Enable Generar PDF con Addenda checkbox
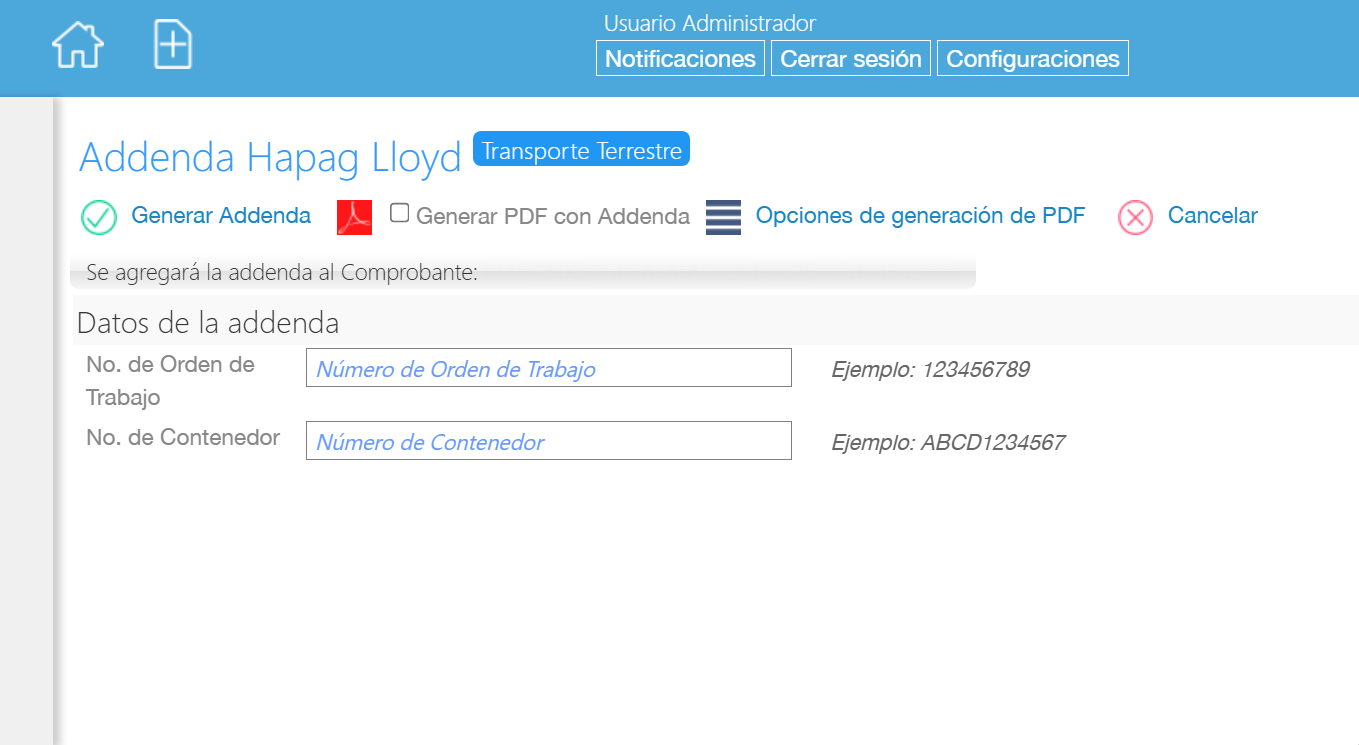Viewport: 1359px width, 745px height. tap(400, 213)
